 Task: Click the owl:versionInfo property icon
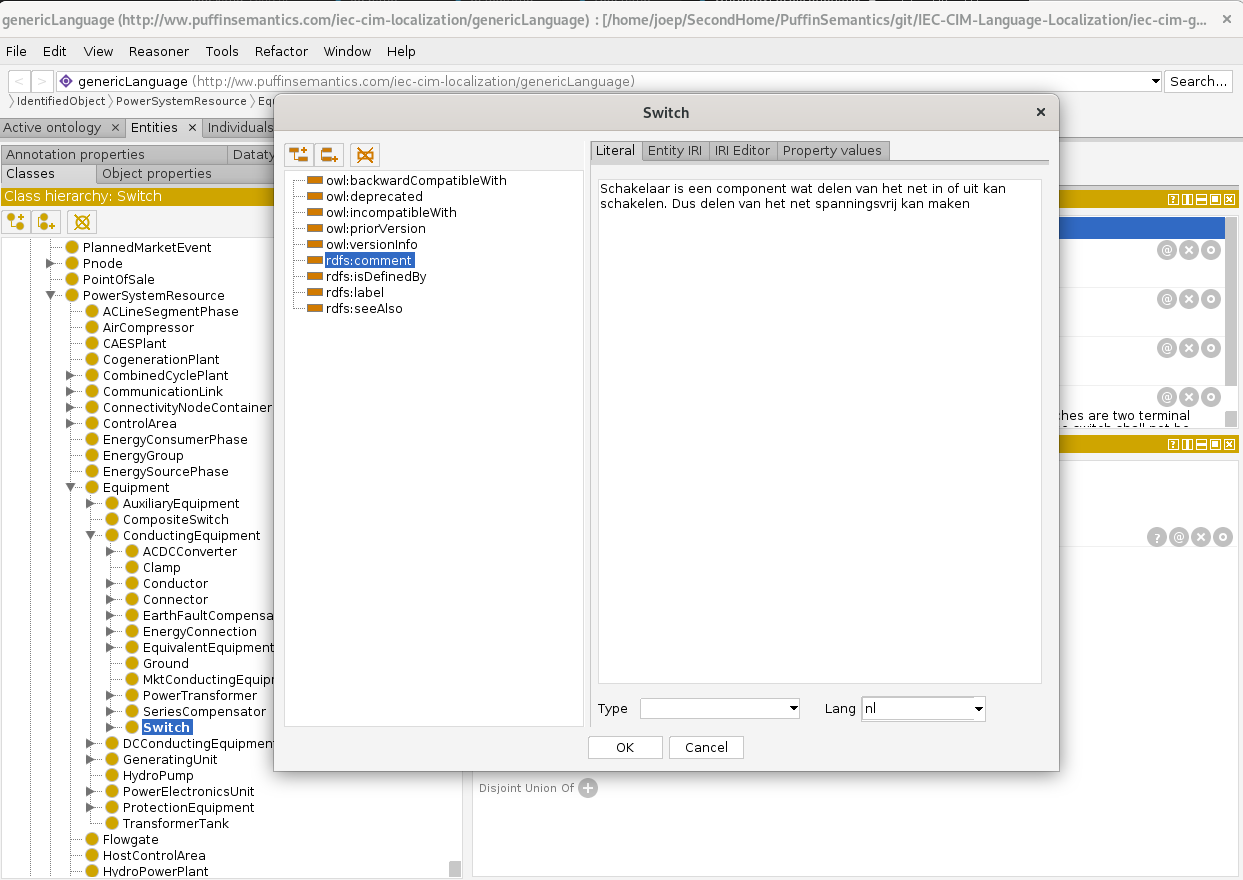coord(315,245)
